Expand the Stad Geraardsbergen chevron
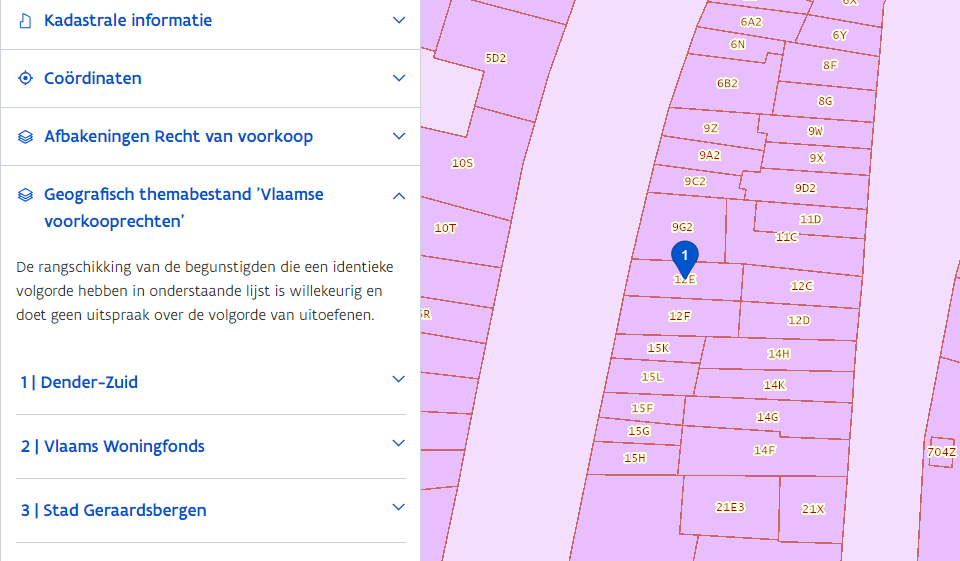960x561 pixels. 399,508
